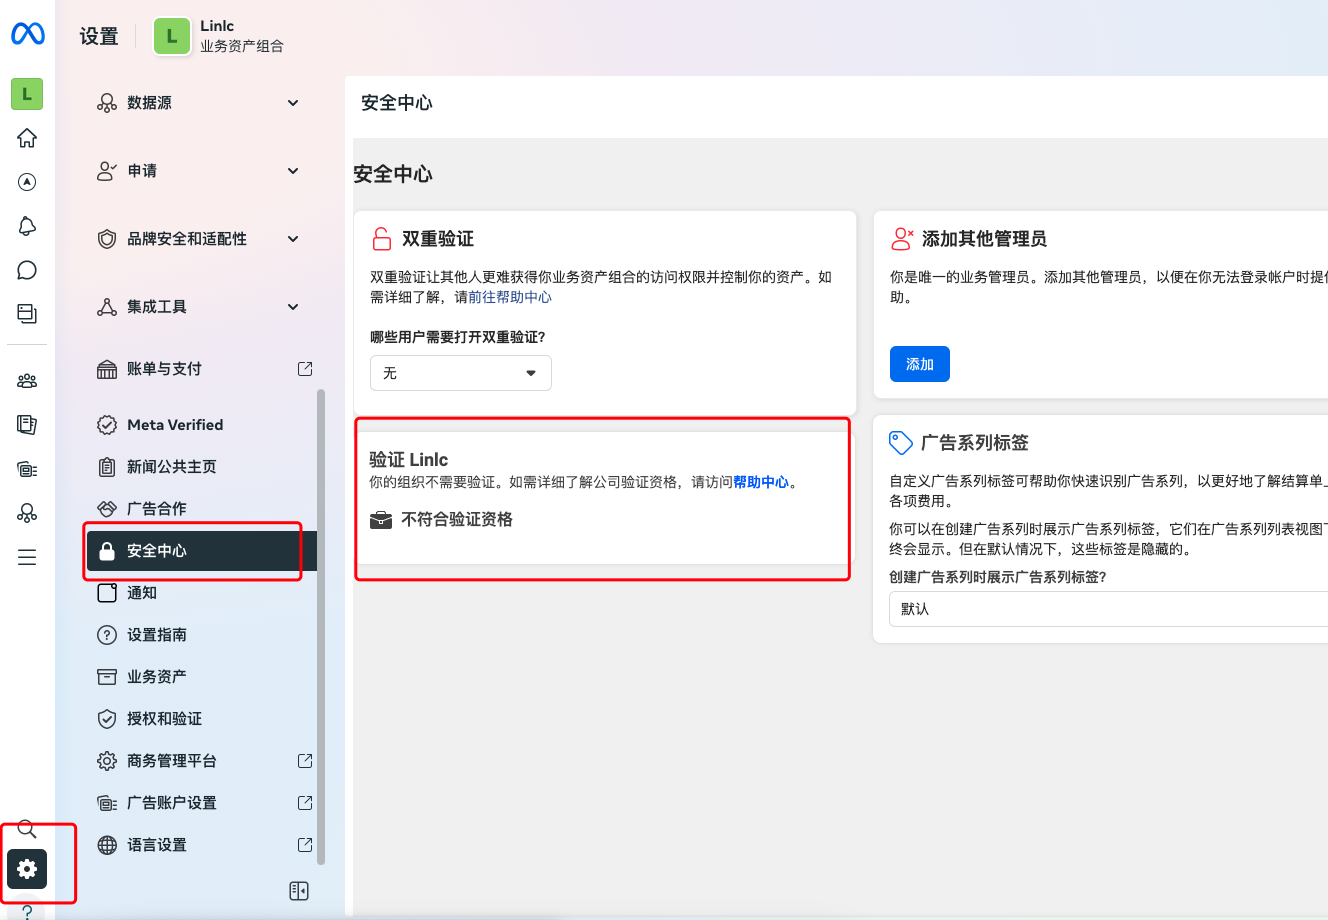Open the news feed icon in rail
Viewport: 1328px width, 920px height.
(x=27, y=425)
